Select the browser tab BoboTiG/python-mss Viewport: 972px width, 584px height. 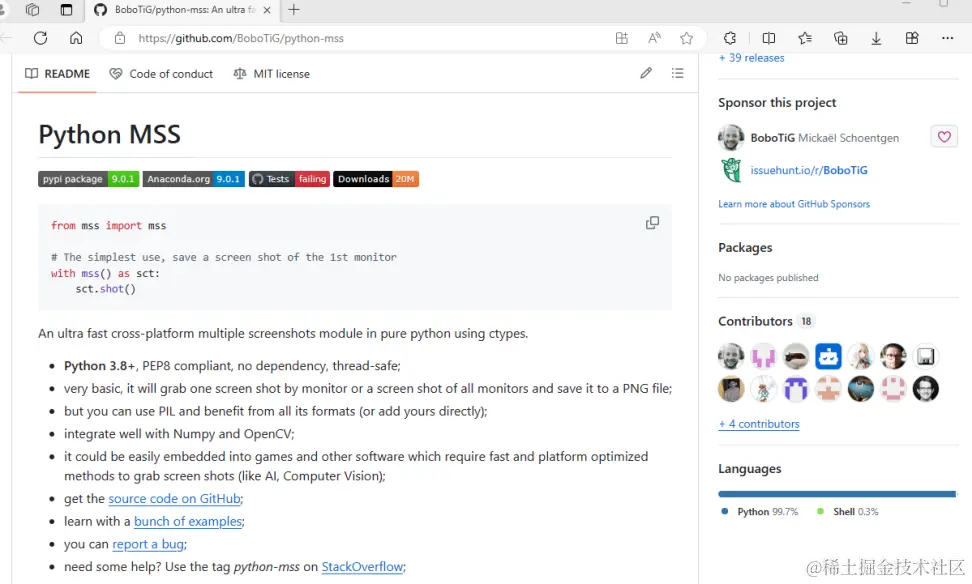tap(183, 10)
